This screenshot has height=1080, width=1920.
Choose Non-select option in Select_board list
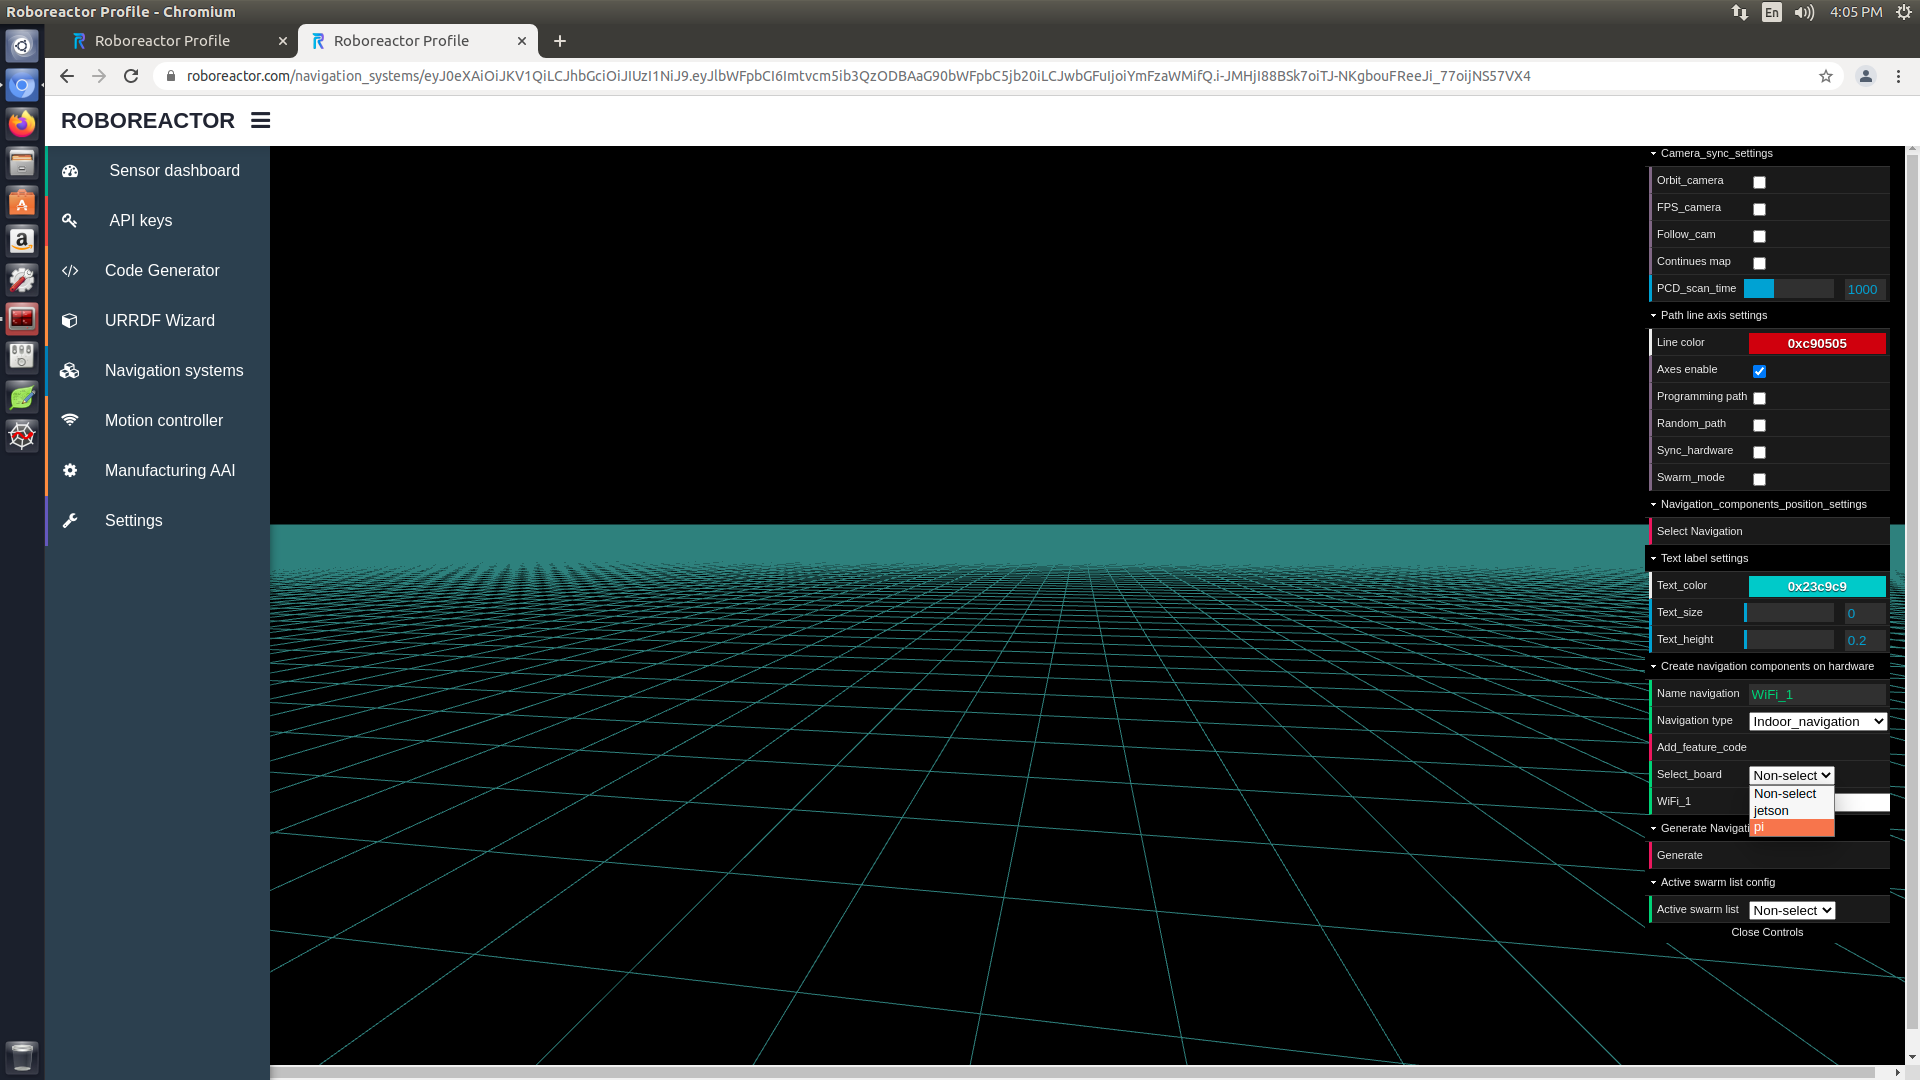1791,794
